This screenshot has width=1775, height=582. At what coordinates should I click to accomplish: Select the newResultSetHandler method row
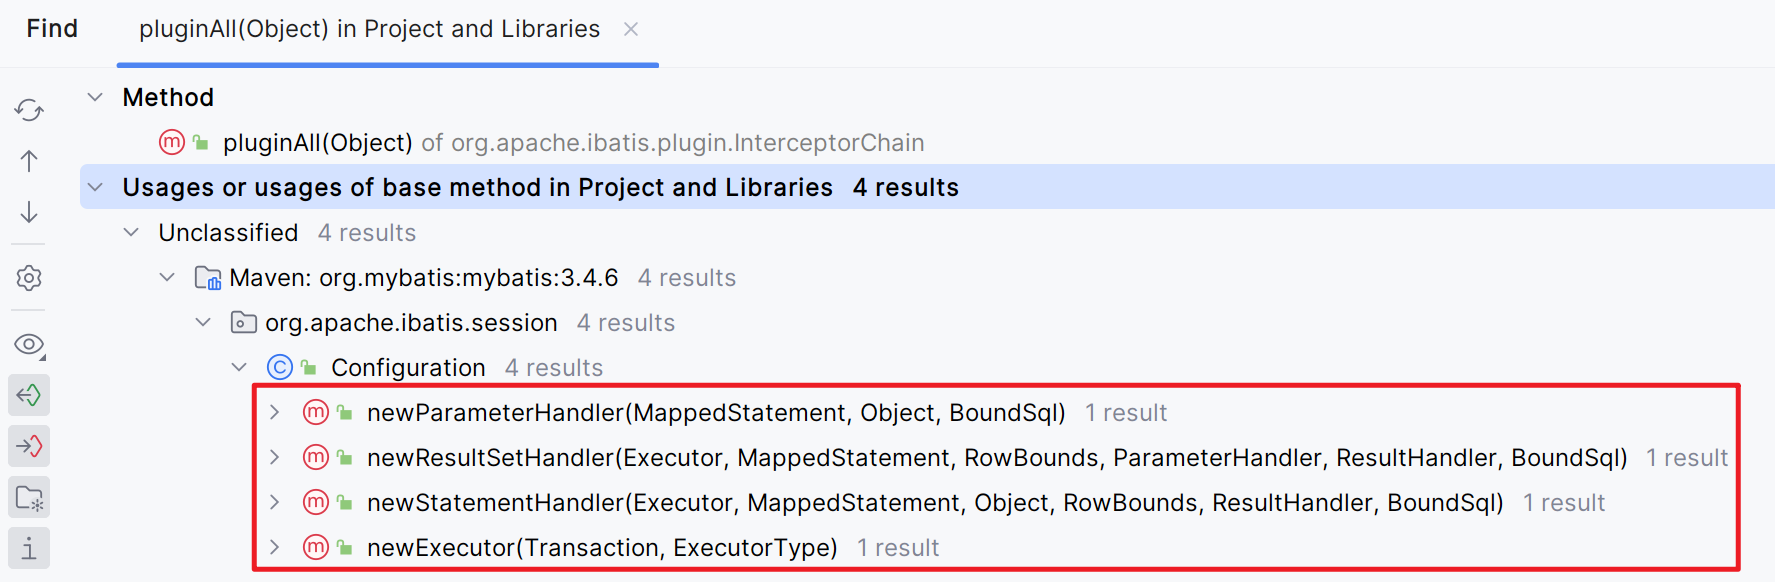pyautogui.click(x=996, y=458)
